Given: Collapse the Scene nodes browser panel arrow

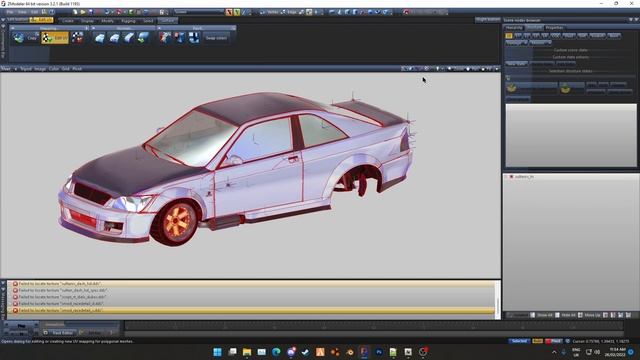Looking at the screenshot, I should (x=631, y=20).
